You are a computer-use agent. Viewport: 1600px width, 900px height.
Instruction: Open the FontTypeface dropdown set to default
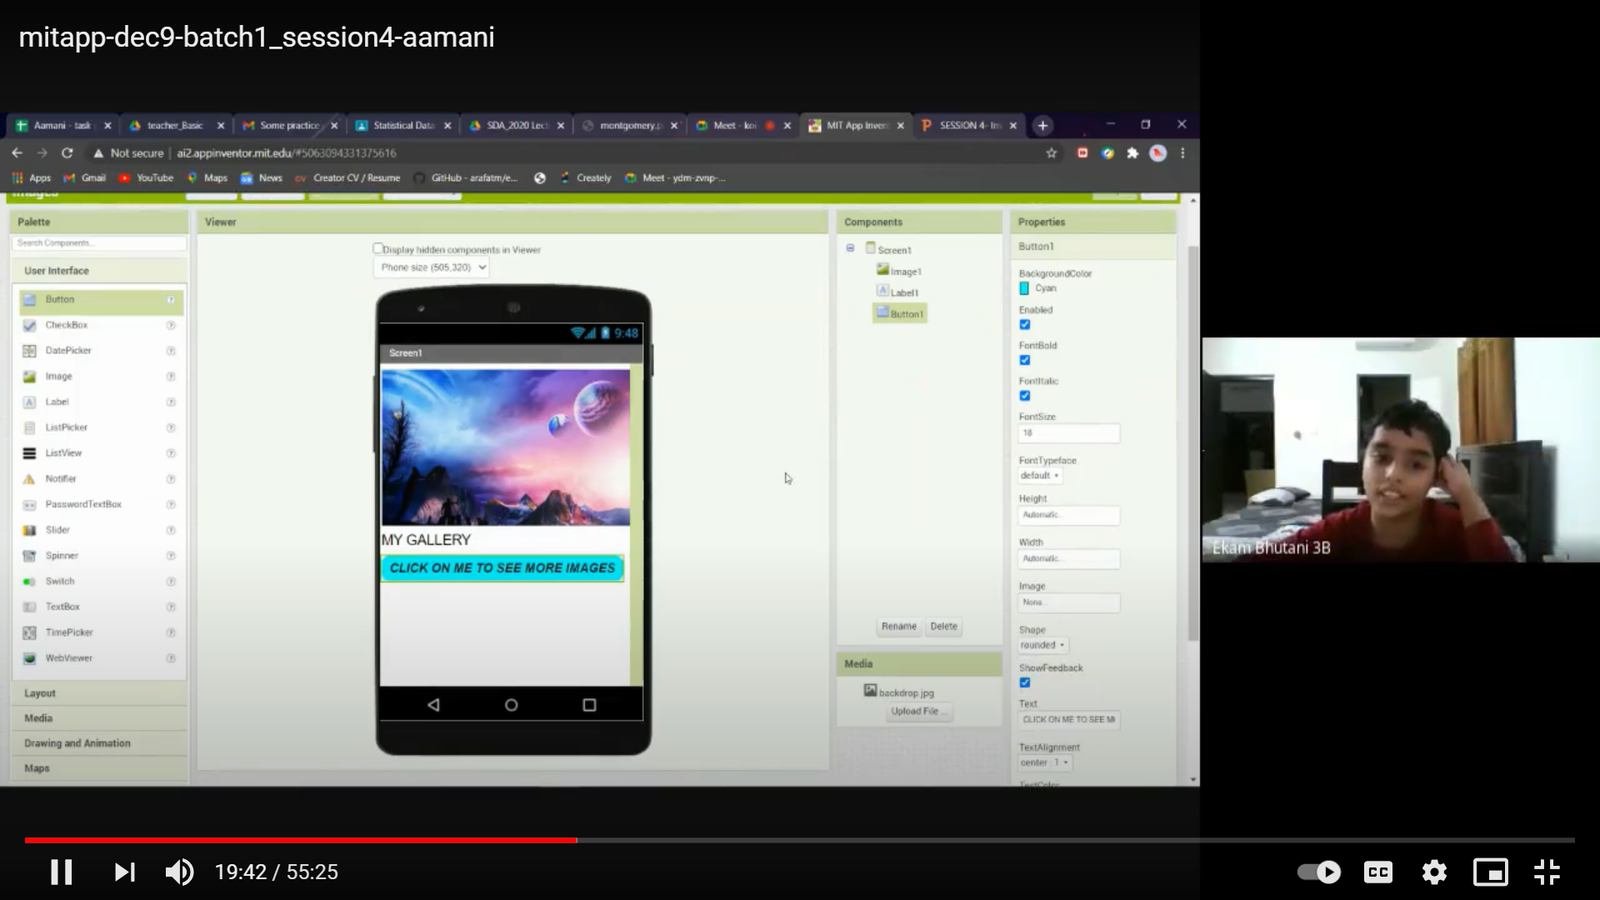(1040, 475)
